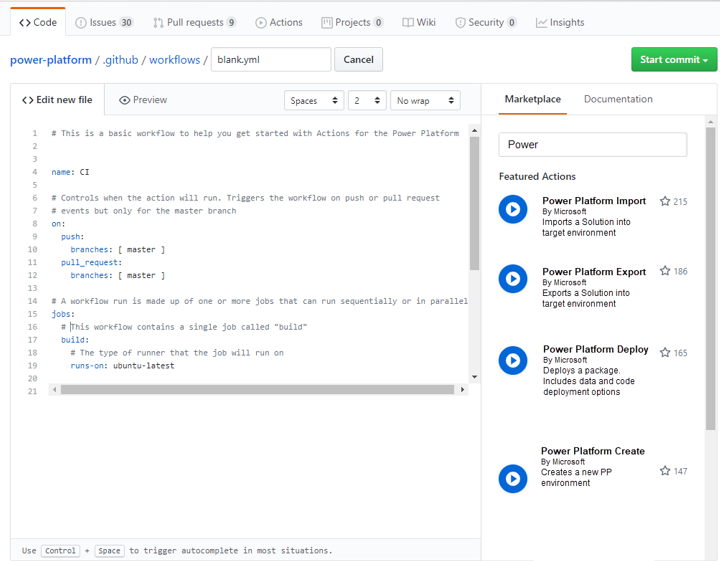
Task: Click the .github breadcrumb link
Action: tap(121, 60)
